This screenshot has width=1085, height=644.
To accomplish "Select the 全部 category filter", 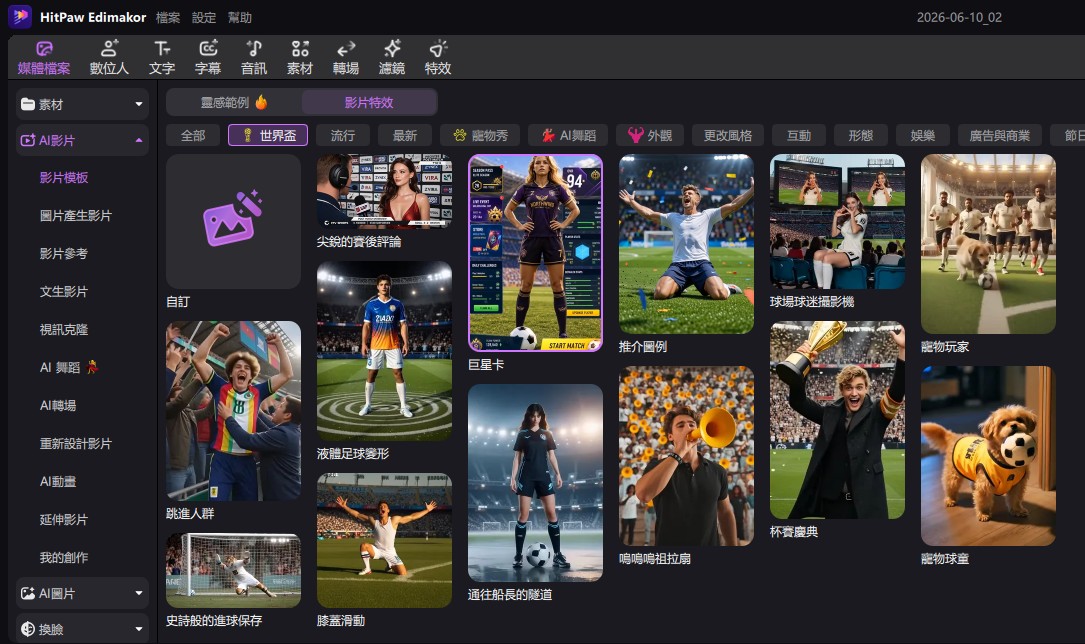I will pos(193,136).
